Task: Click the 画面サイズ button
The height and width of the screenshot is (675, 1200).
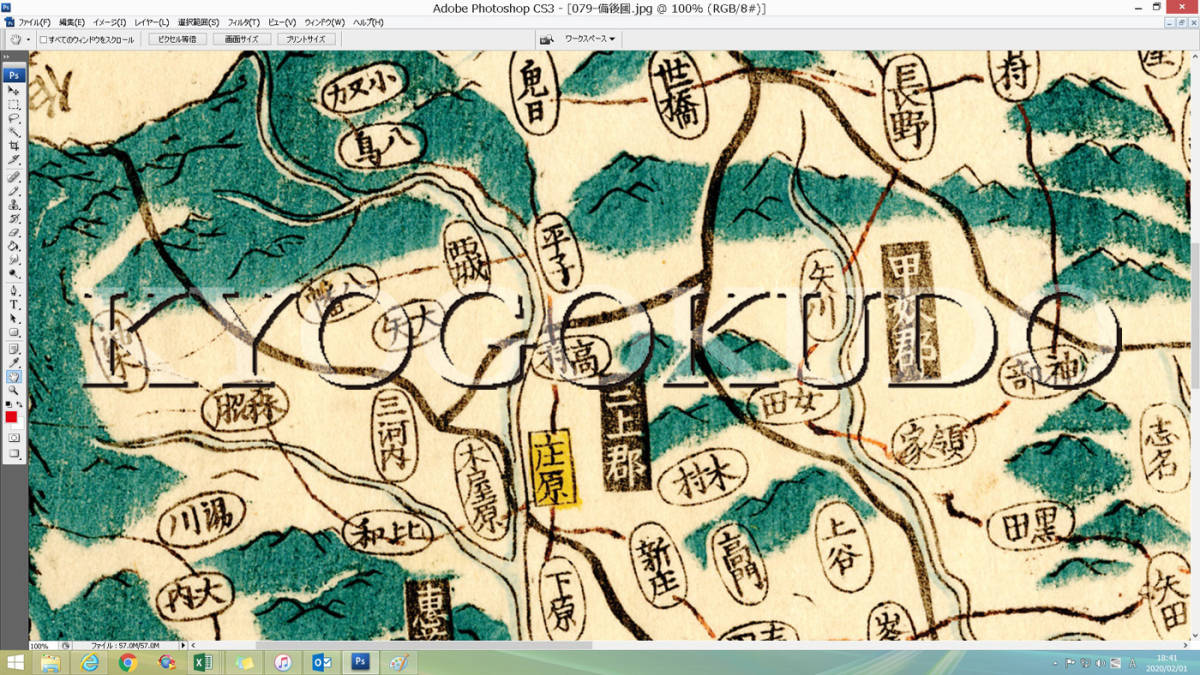Action: [x=241, y=39]
